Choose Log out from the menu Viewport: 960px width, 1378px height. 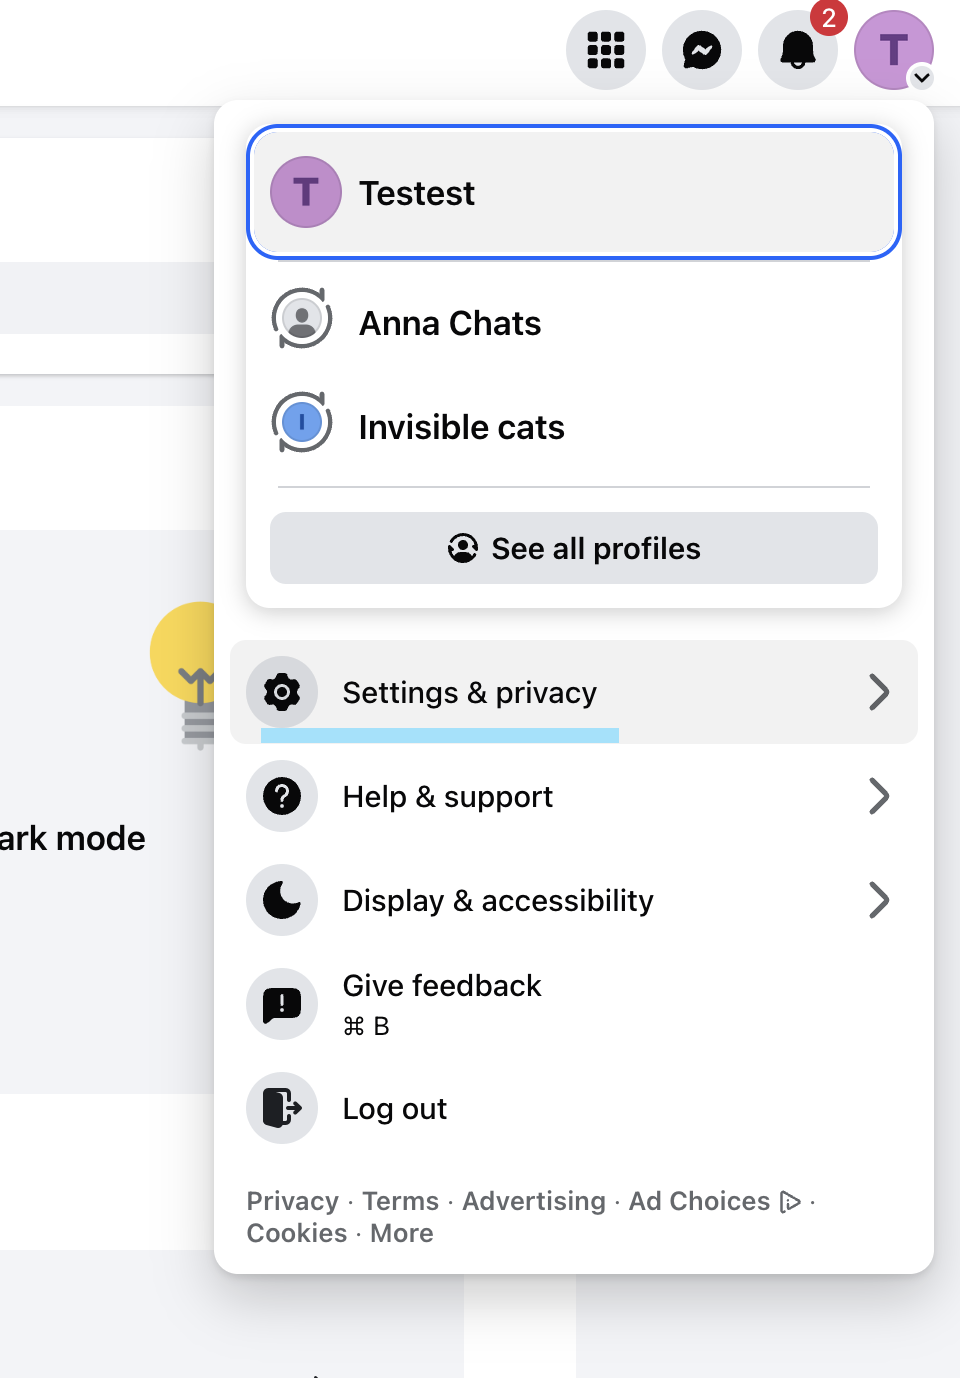click(x=395, y=1109)
